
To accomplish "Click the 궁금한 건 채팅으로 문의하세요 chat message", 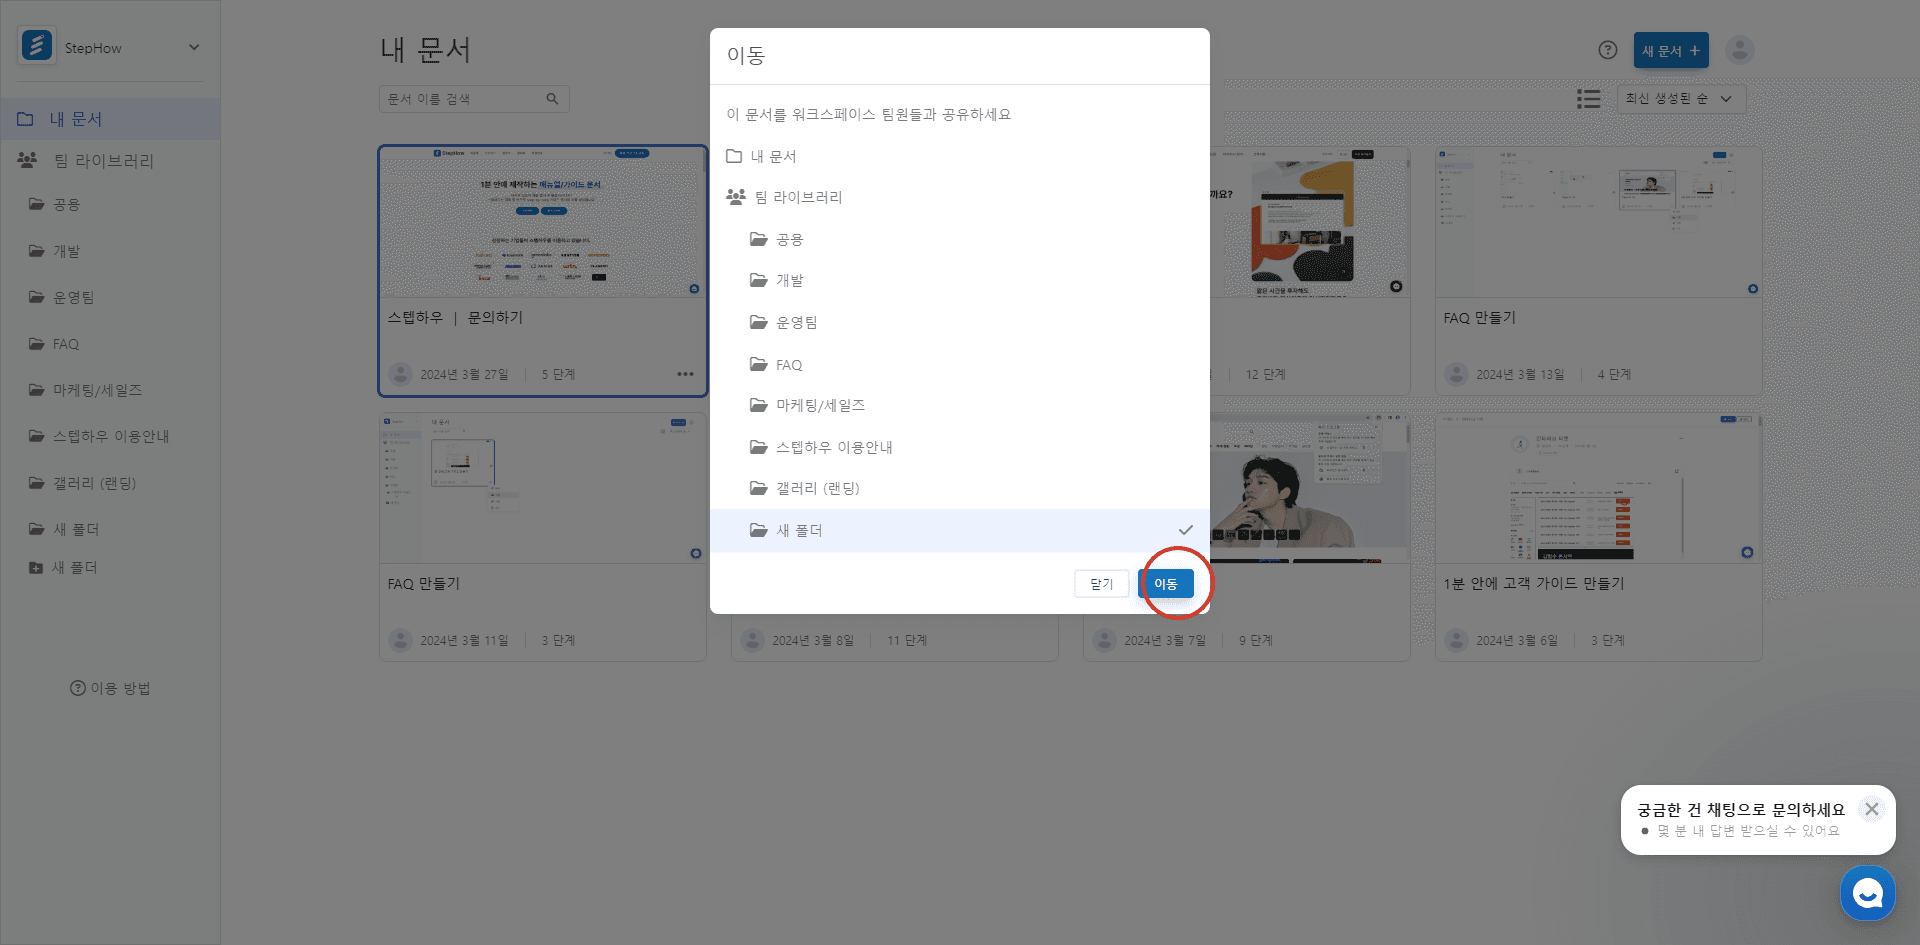I will [x=1741, y=810].
